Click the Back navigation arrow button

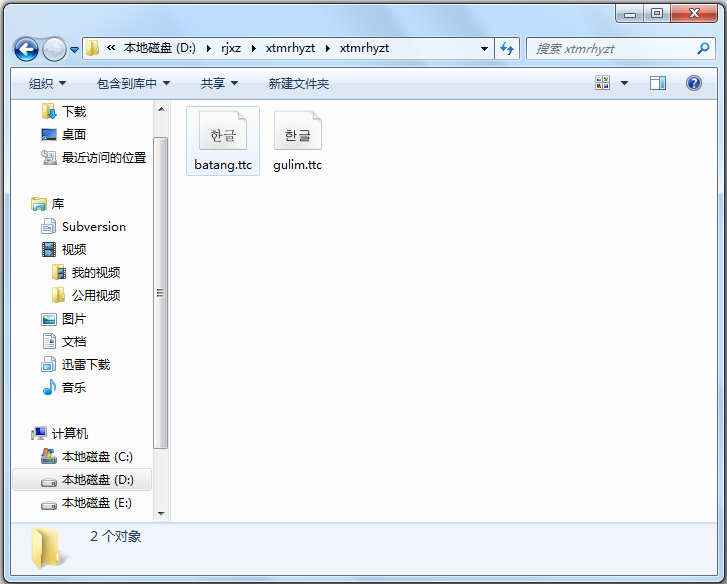pyautogui.click(x=26, y=48)
